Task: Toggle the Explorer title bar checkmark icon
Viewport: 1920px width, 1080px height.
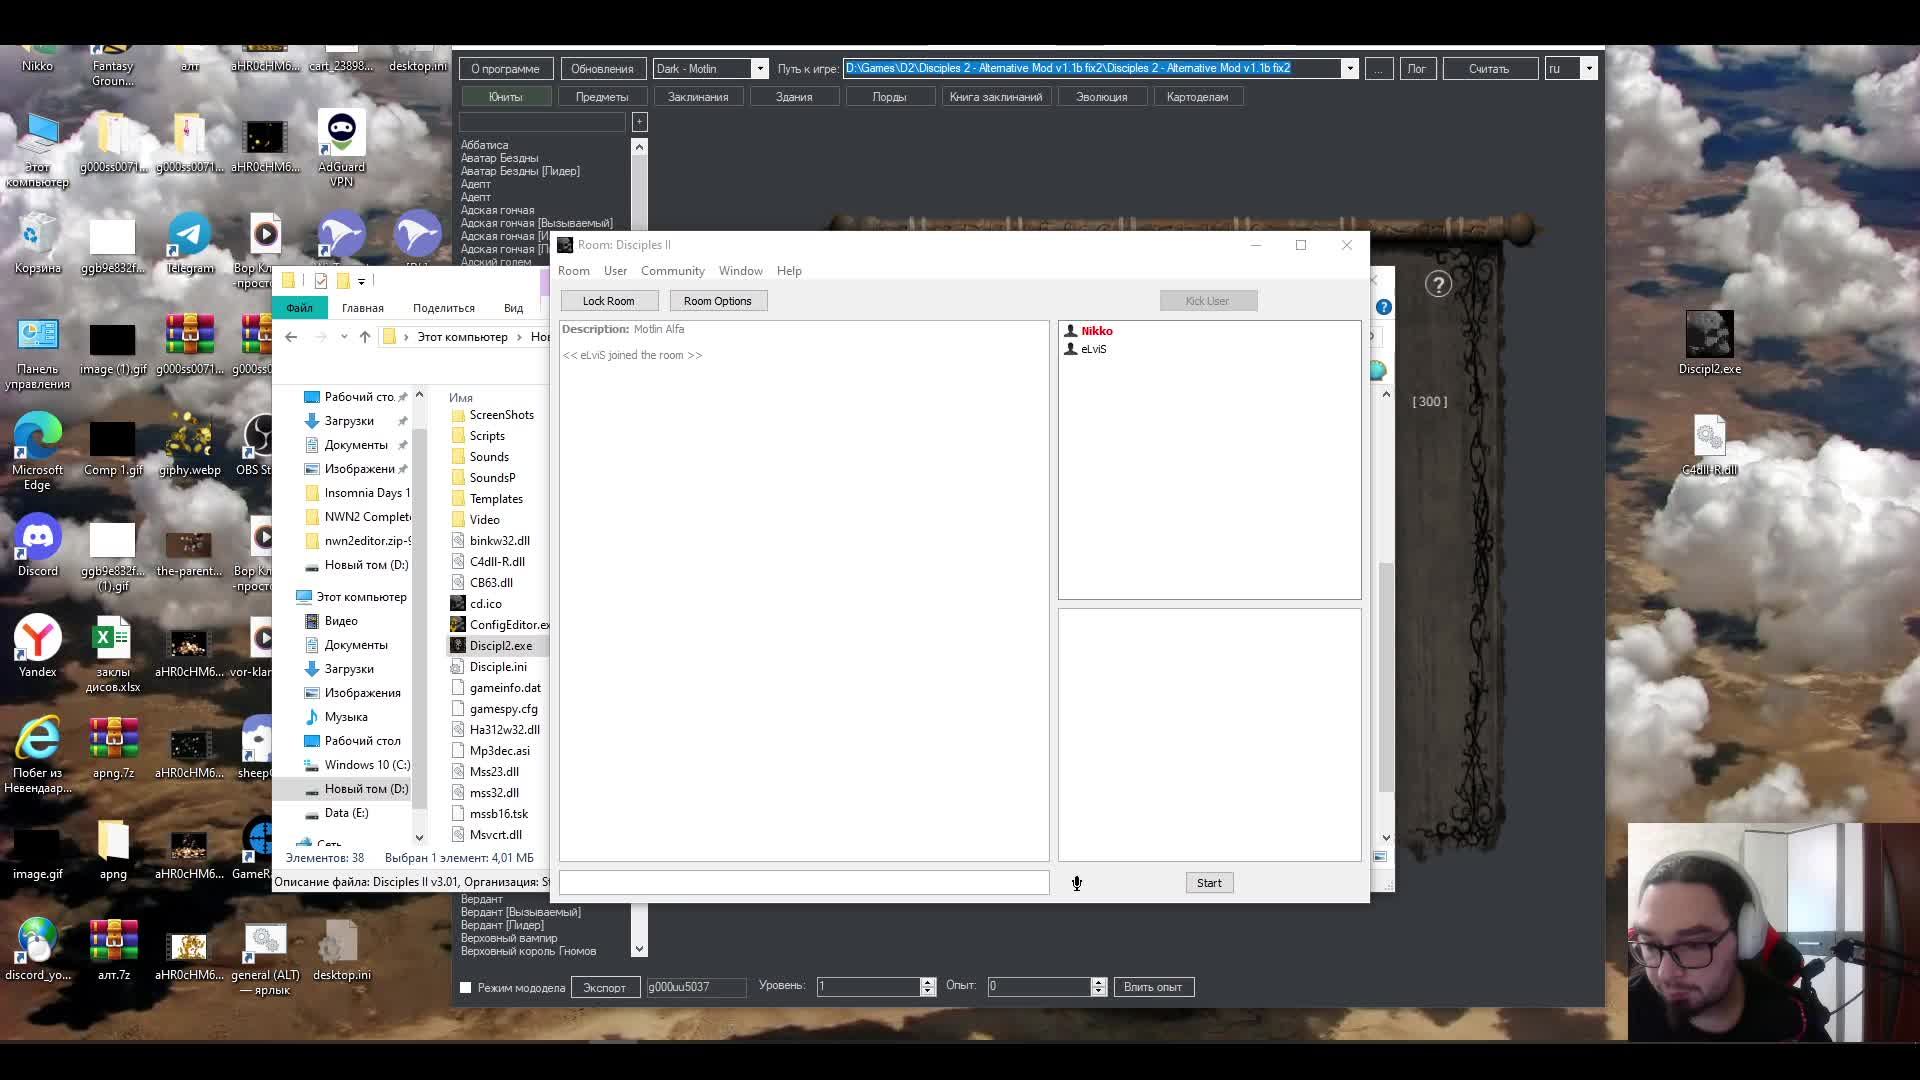Action: point(321,281)
